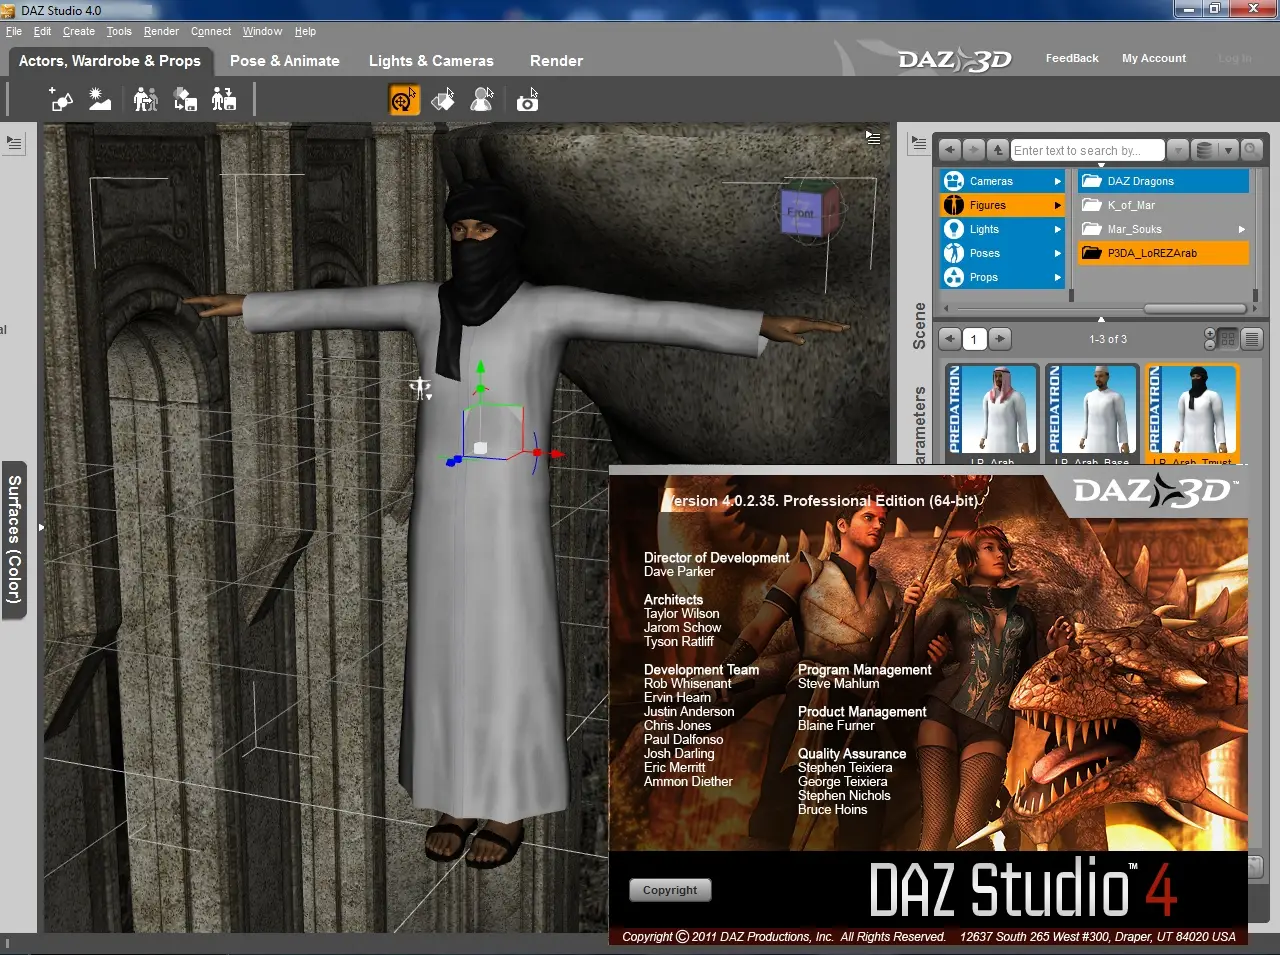Open the Window menu
Image resolution: width=1280 pixels, height=955 pixels.
(262, 31)
